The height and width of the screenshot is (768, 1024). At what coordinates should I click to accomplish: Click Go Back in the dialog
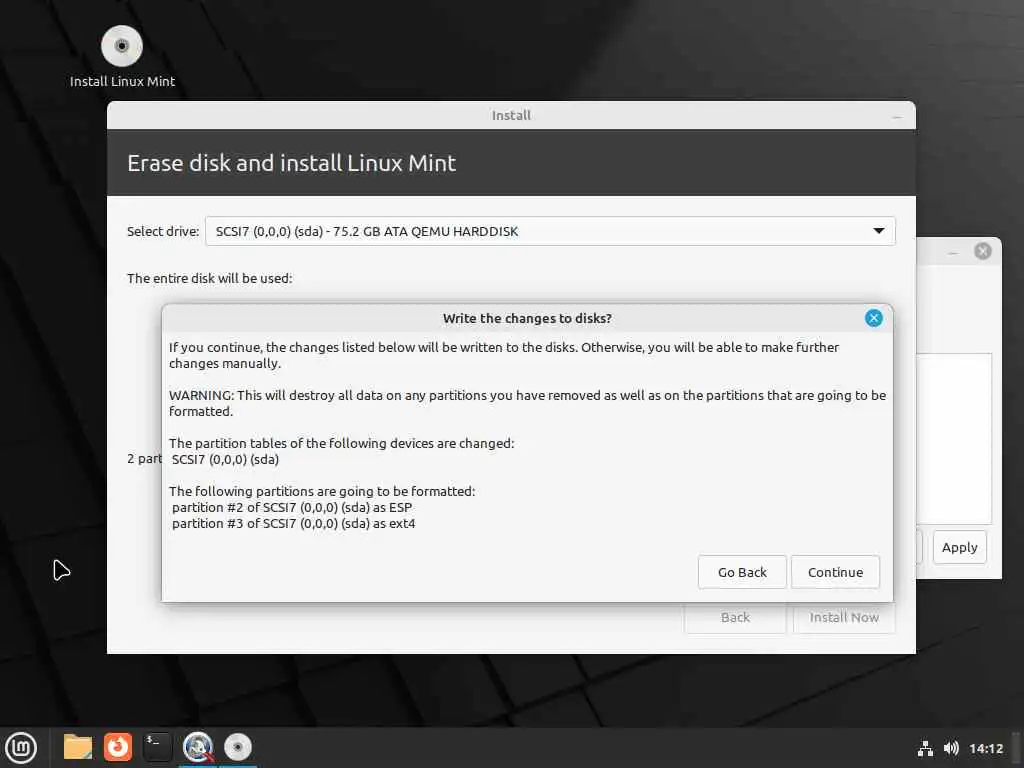click(x=742, y=572)
